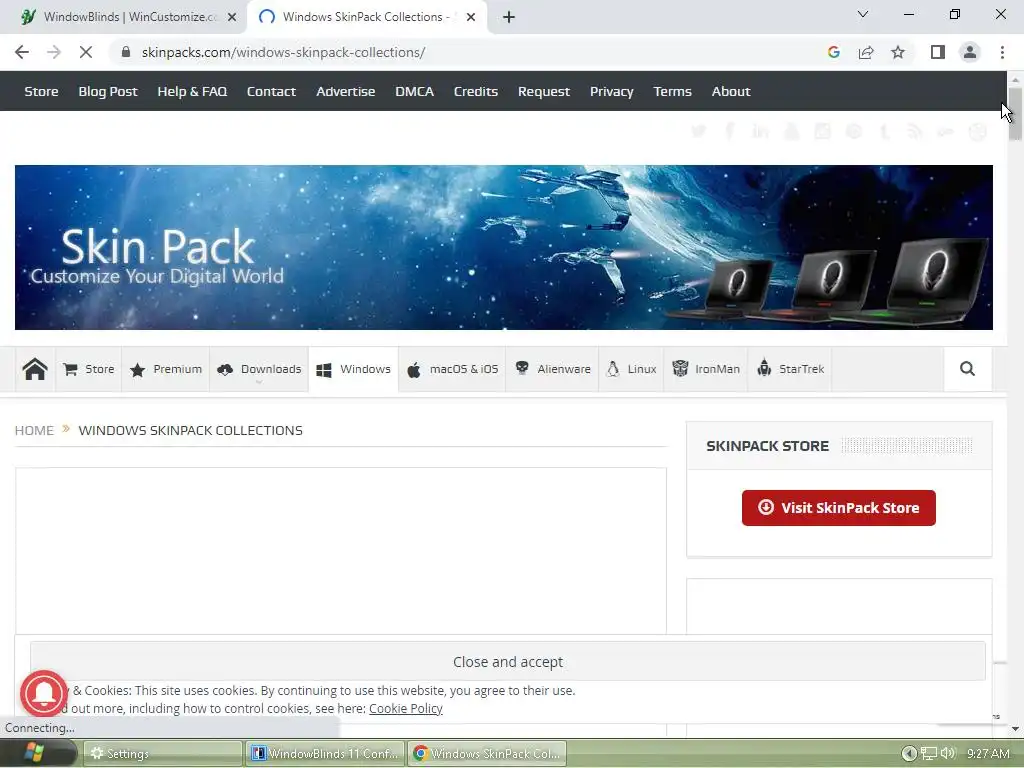
Task: Open the Privacy page
Action: tap(611, 91)
